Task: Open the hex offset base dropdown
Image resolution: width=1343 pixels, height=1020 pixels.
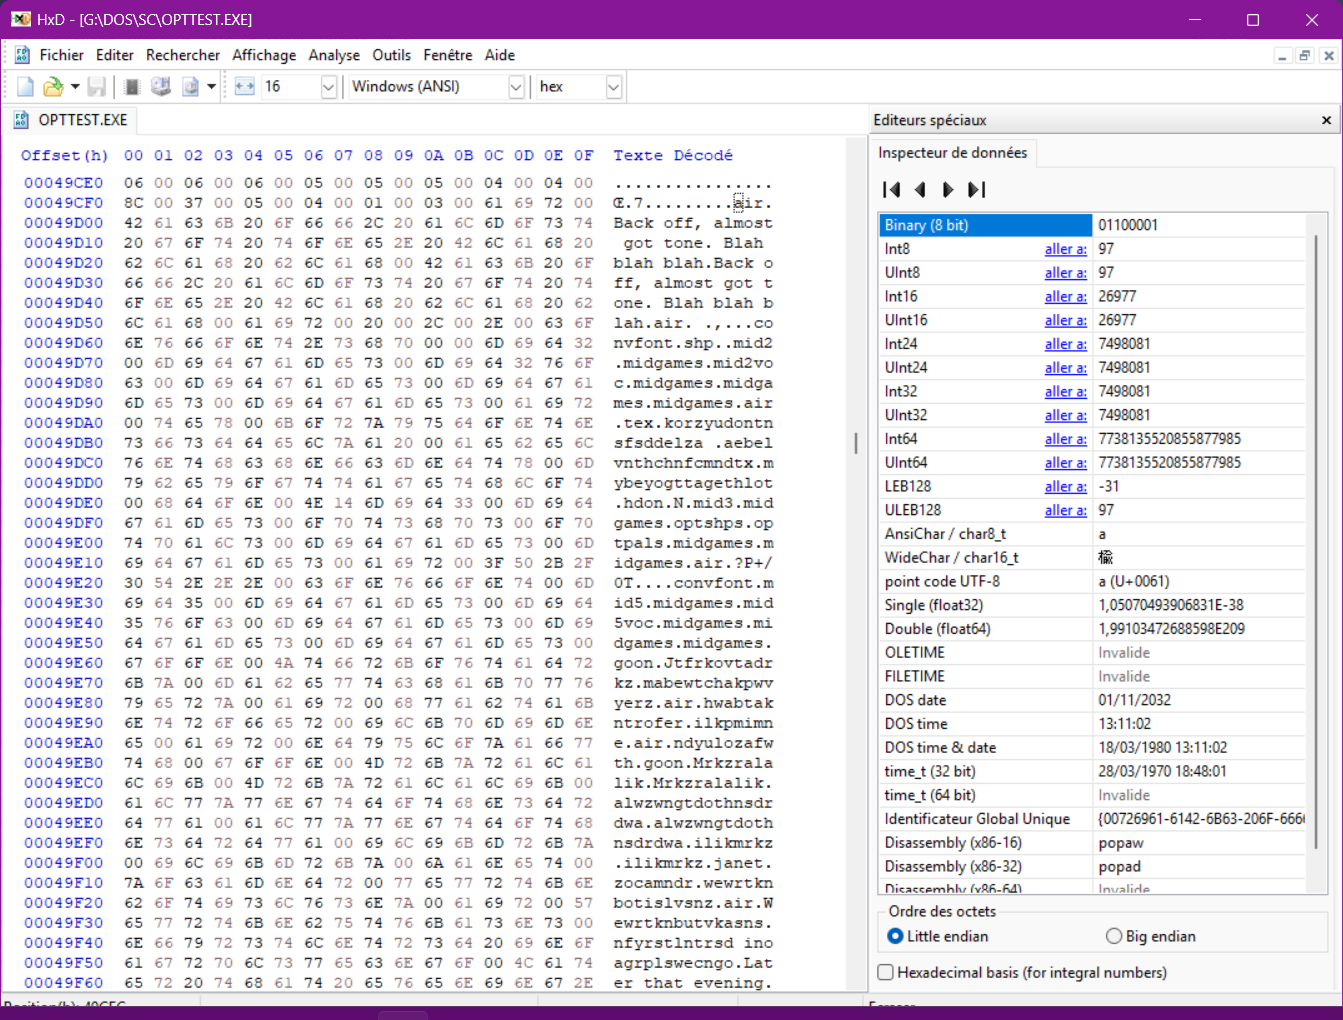Action: [614, 87]
